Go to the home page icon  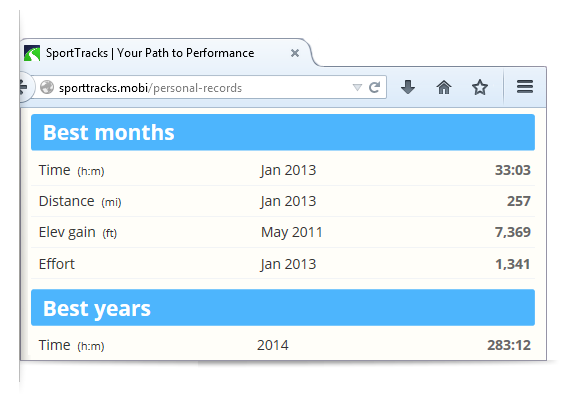coord(444,87)
